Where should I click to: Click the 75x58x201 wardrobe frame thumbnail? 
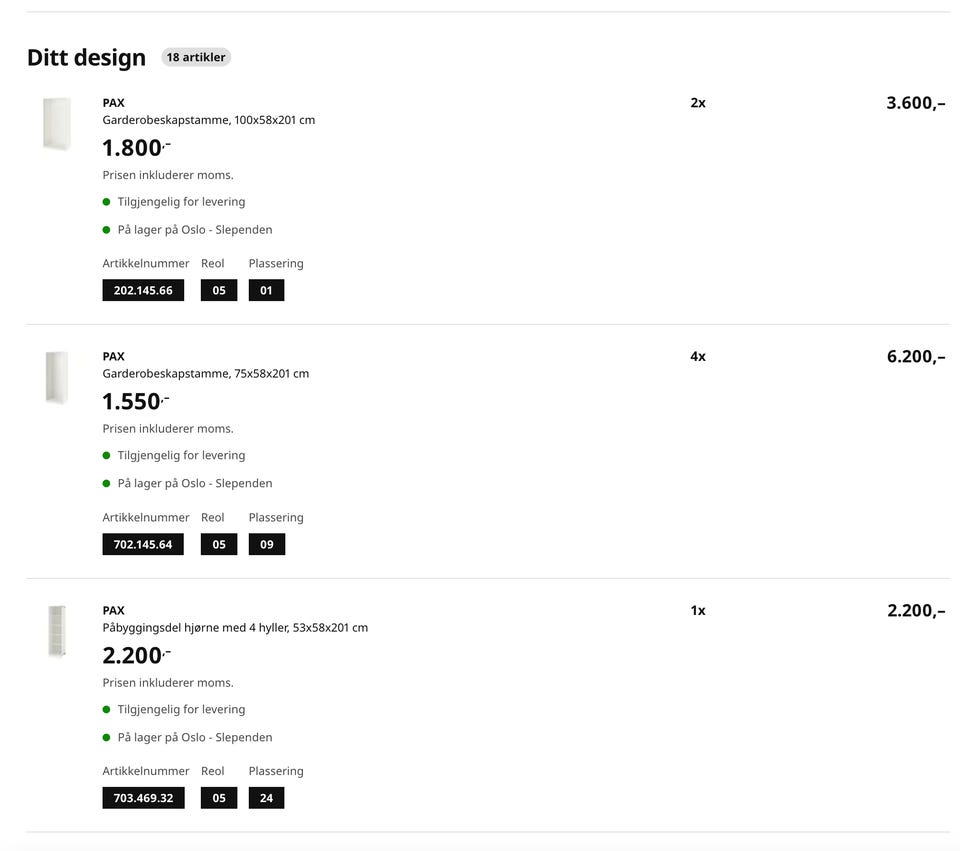point(57,378)
